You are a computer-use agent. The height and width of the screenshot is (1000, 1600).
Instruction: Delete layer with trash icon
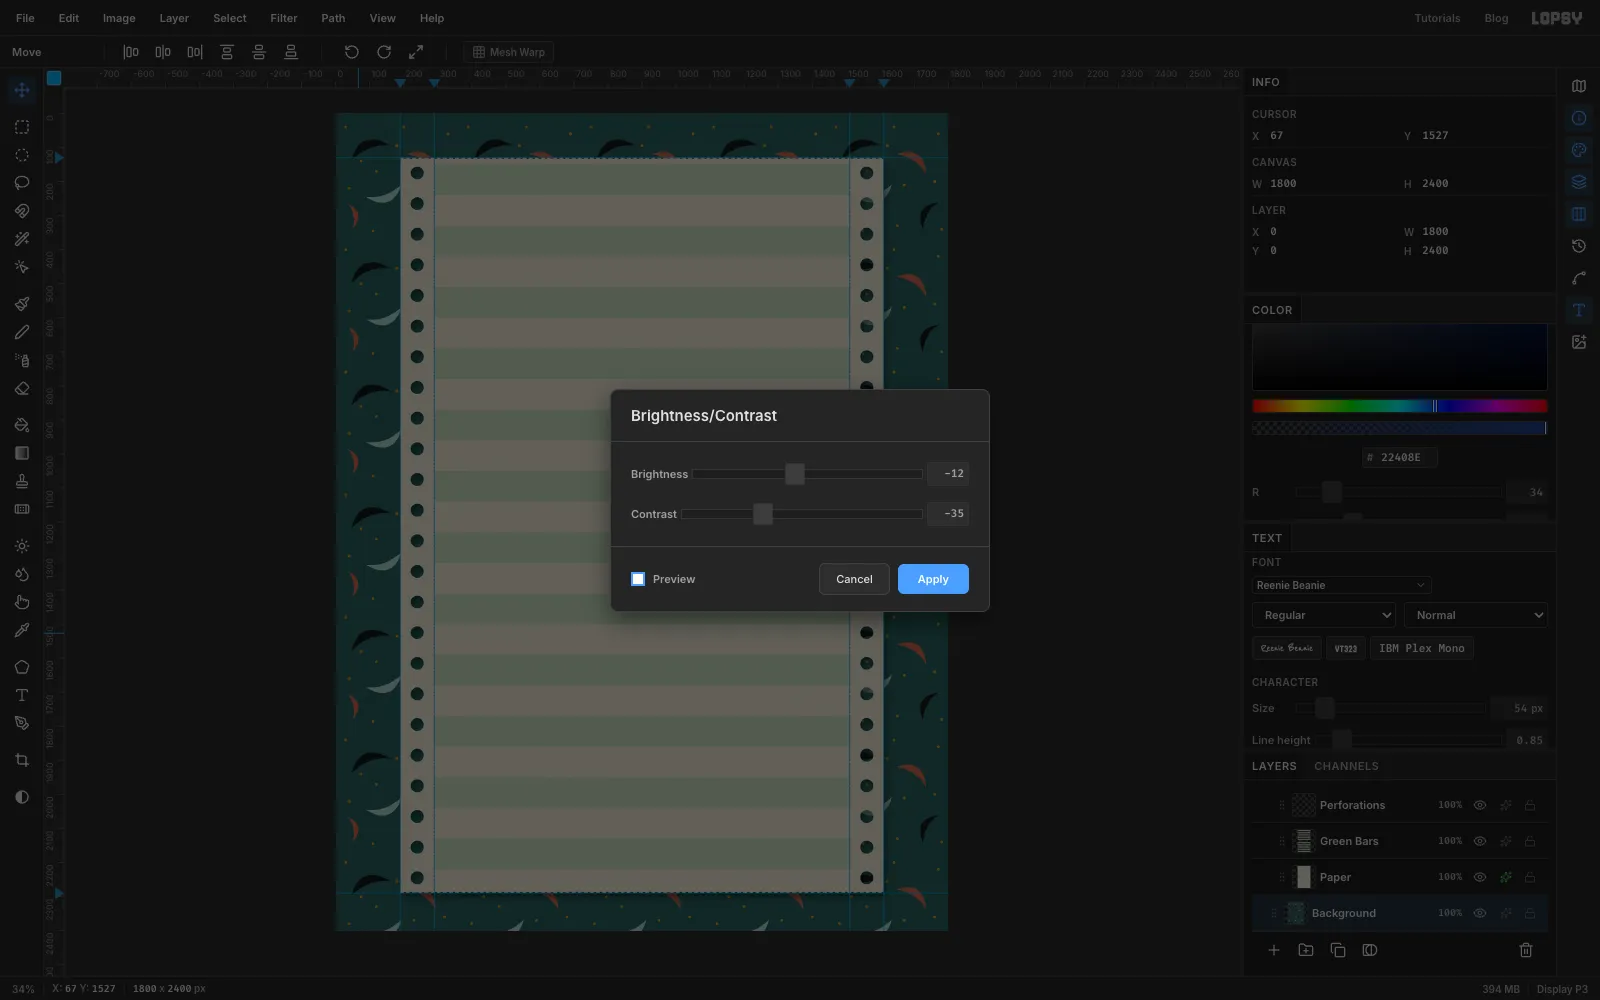tap(1526, 950)
